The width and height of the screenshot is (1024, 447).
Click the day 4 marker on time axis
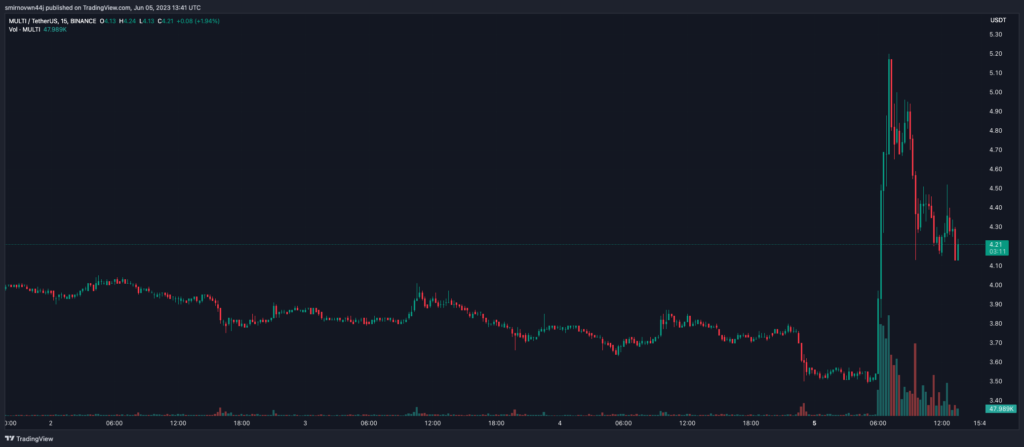point(559,423)
